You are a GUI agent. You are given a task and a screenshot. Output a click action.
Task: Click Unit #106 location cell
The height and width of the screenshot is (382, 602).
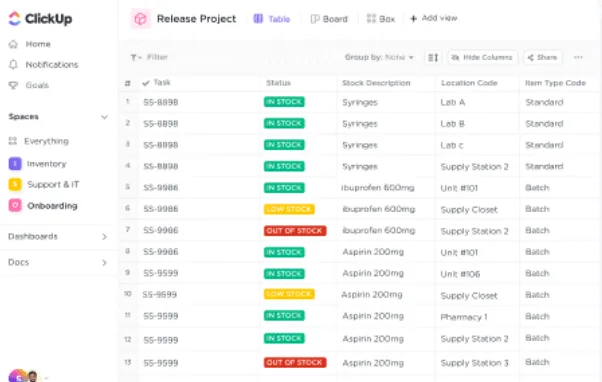(460, 274)
